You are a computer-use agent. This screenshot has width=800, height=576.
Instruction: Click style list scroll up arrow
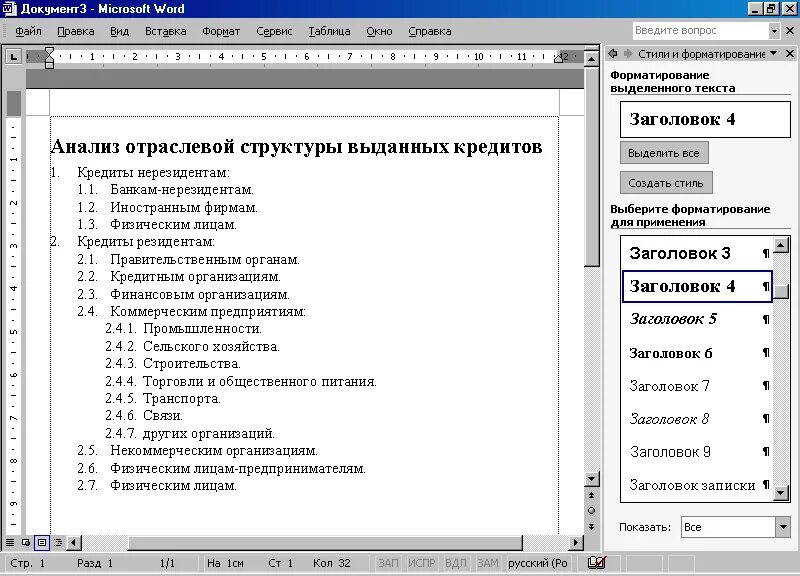(781, 245)
